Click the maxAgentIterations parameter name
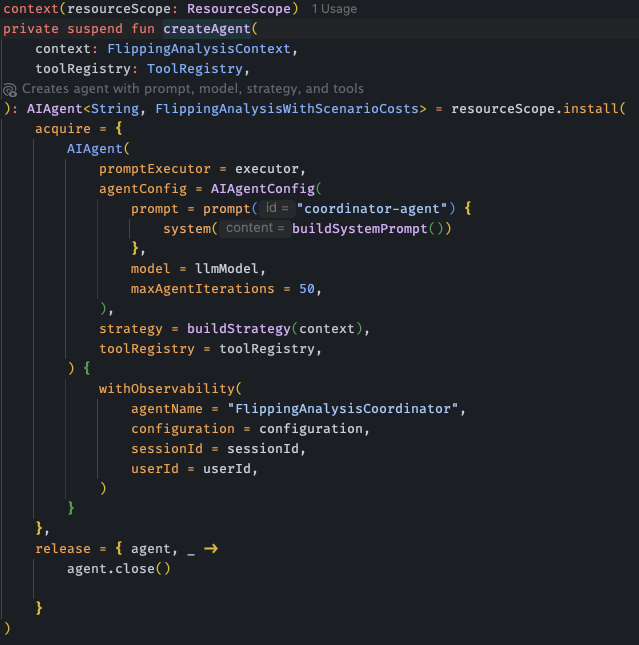639x645 pixels. 202,289
